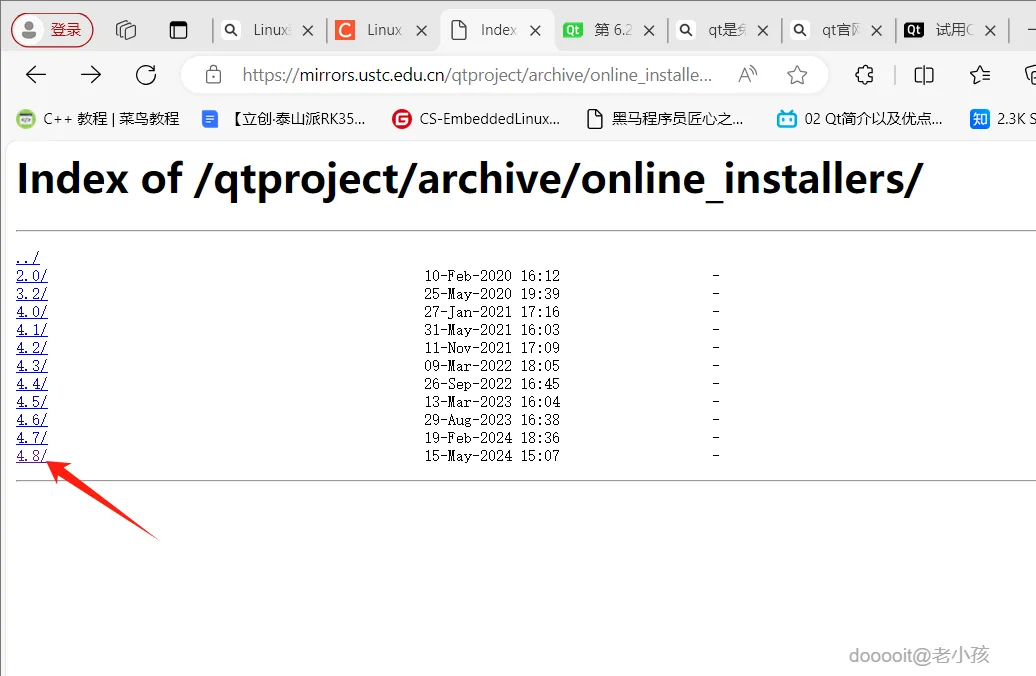Open the 4.6/ directory link
Viewport: 1036px width, 676px height.
pyautogui.click(x=32, y=420)
